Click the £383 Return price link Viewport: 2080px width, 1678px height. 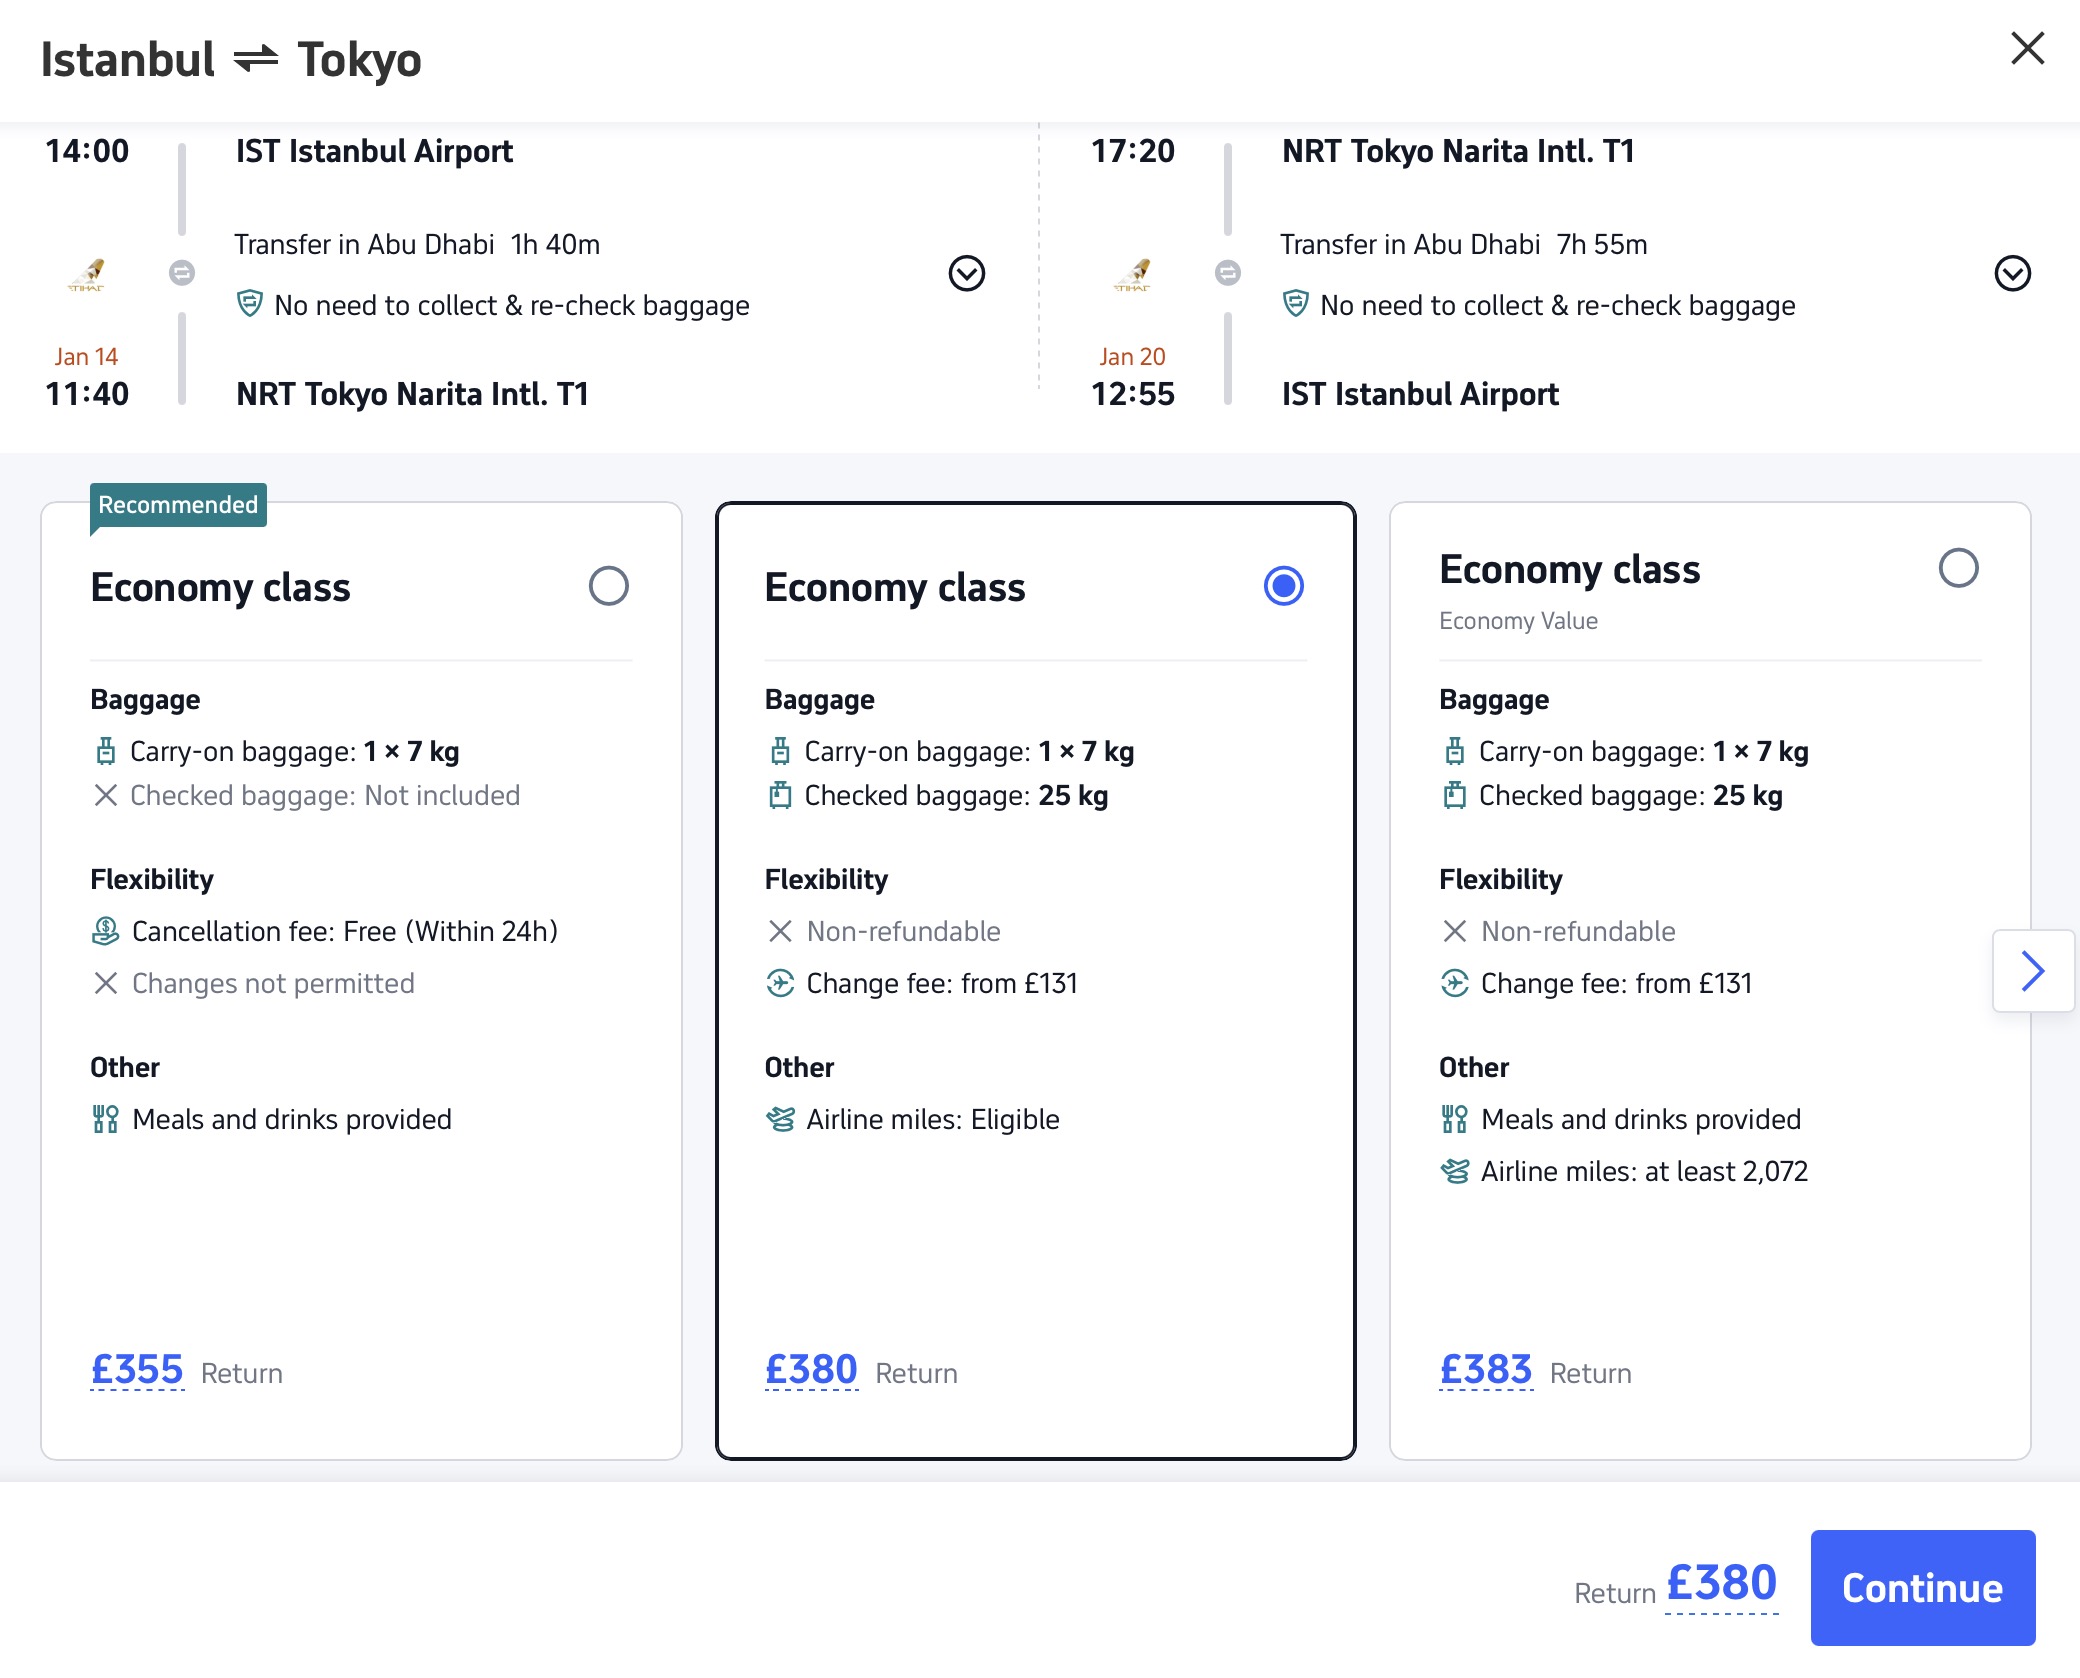pos(1485,1370)
